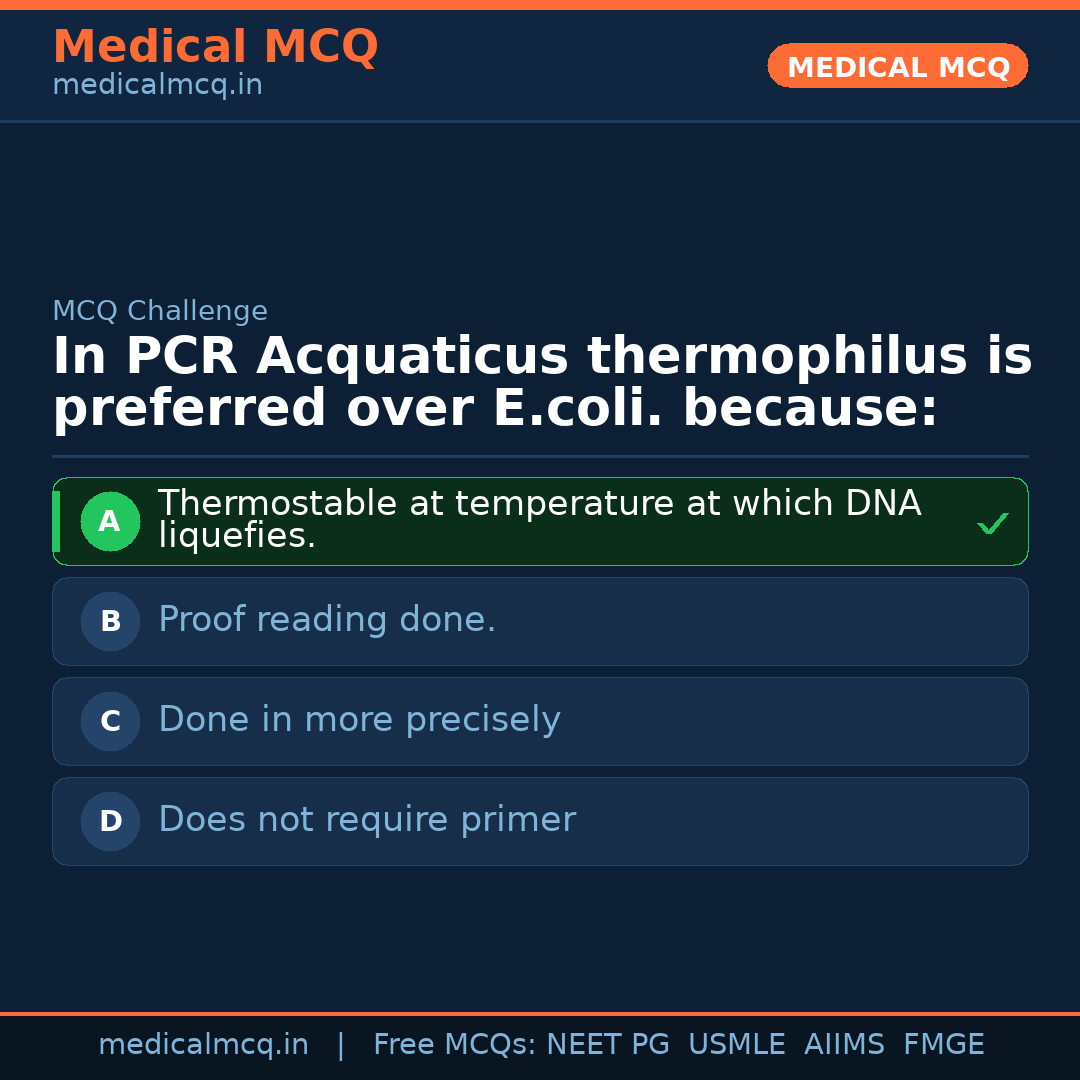The height and width of the screenshot is (1080, 1080).
Task: Click the large Medical MCQ header title
Action: [215, 47]
